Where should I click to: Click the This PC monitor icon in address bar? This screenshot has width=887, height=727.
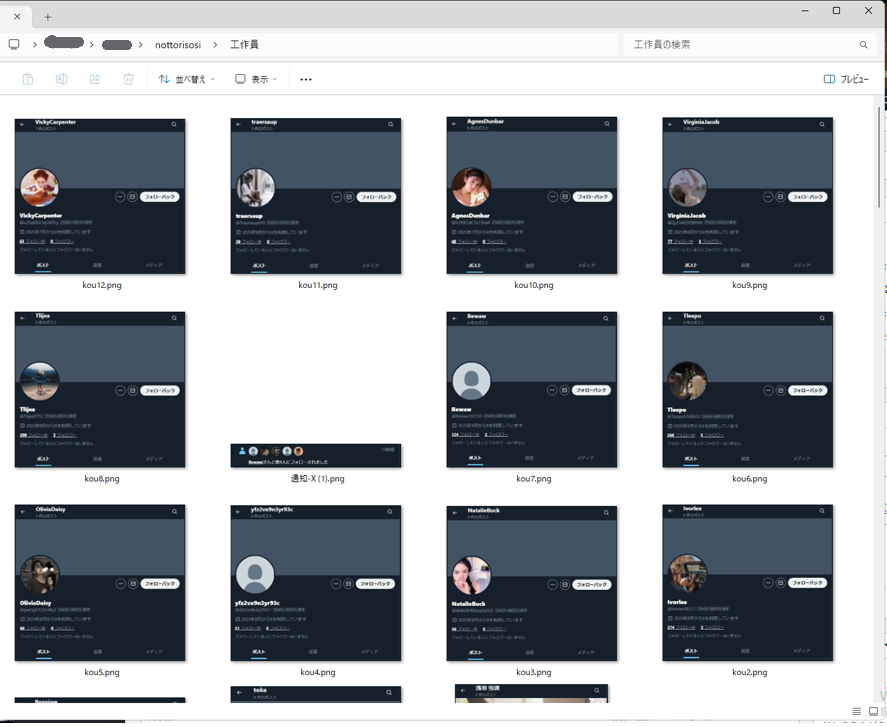point(14,45)
